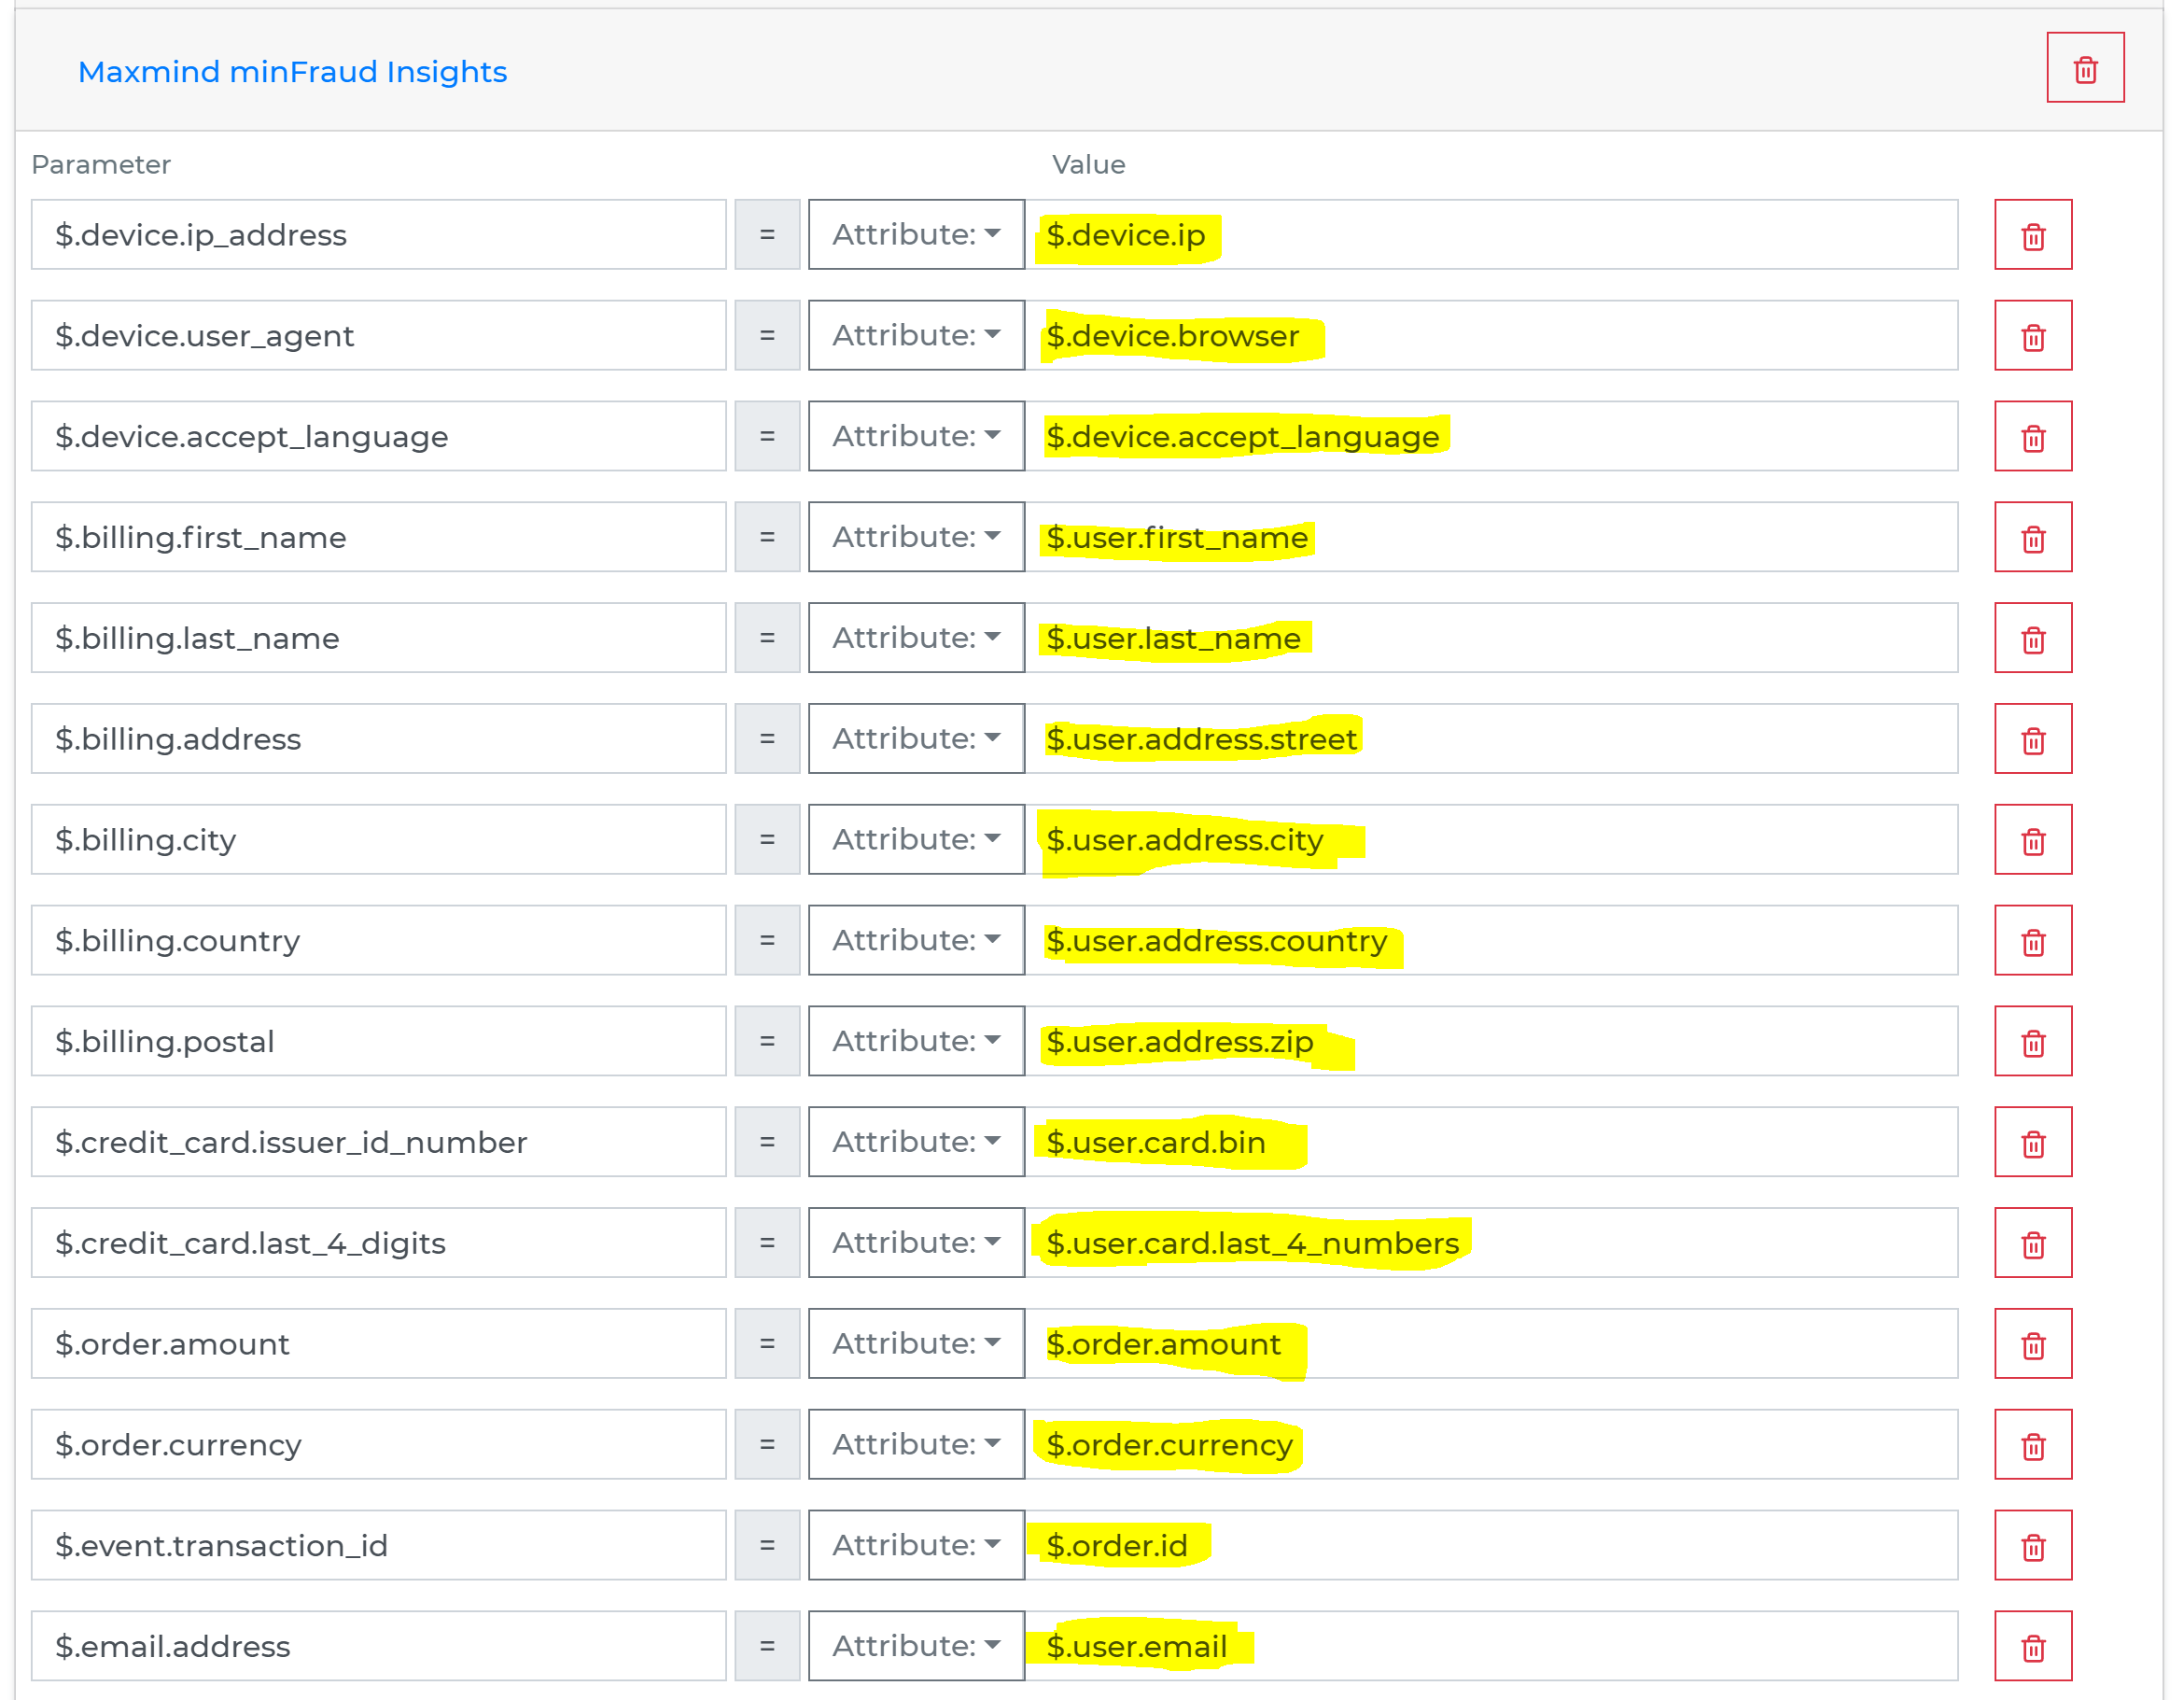Delete the $.device.user_agent parameter row

(x=2033, y=336)
